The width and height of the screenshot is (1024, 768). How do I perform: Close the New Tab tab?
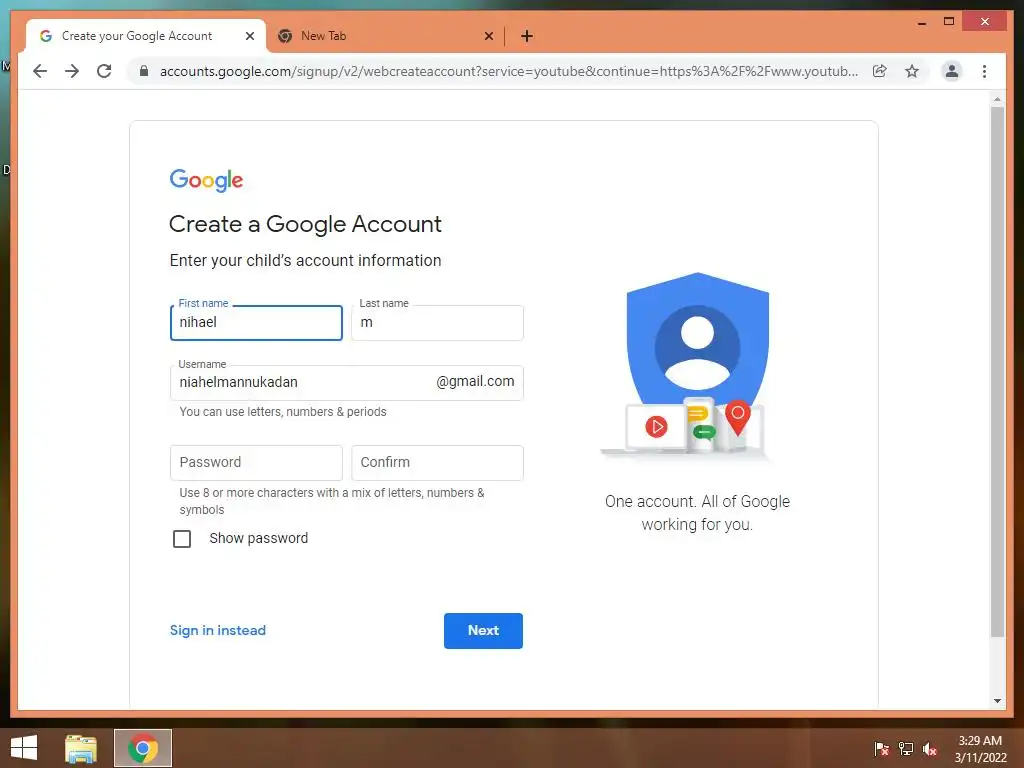point(488,36)
